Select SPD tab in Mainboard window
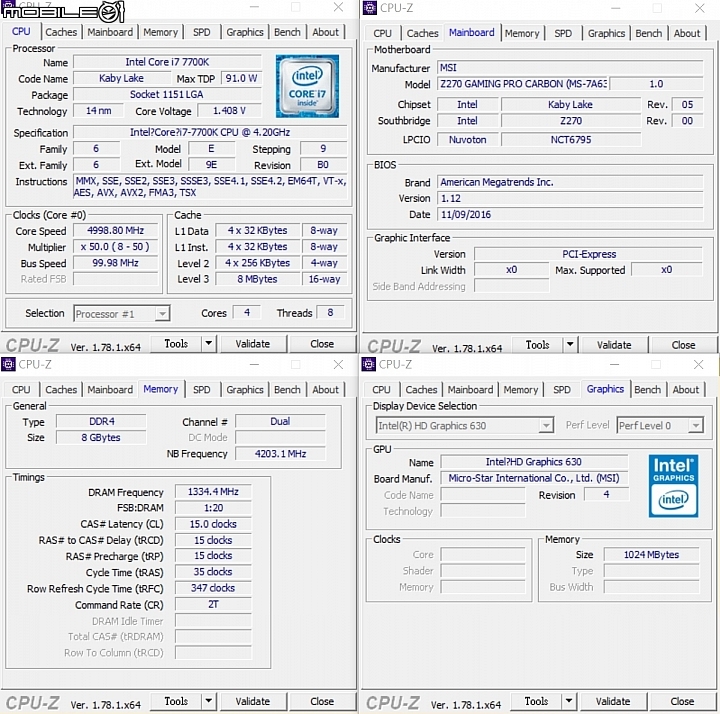The image size is (720, 714). point(563,34)
